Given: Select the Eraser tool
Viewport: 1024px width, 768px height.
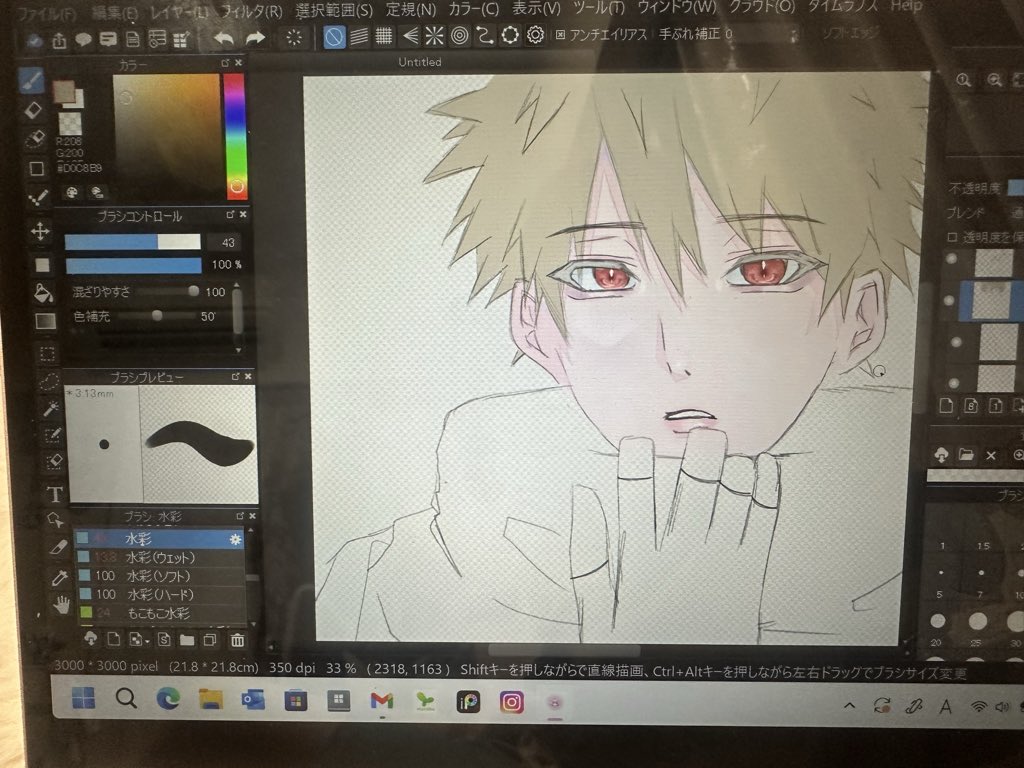Looking at the screenshot, I should (x=33, y=110).
